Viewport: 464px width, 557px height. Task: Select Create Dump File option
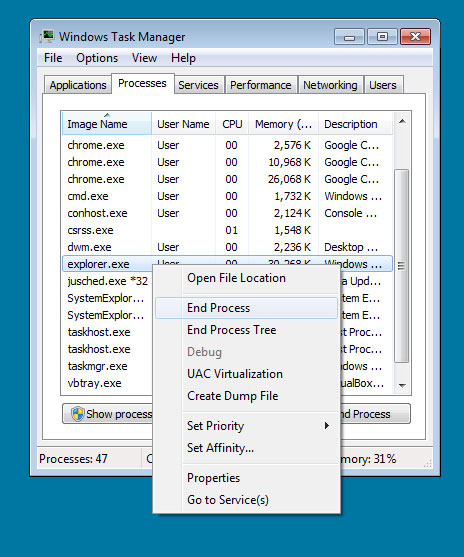[x=246, y=396]
